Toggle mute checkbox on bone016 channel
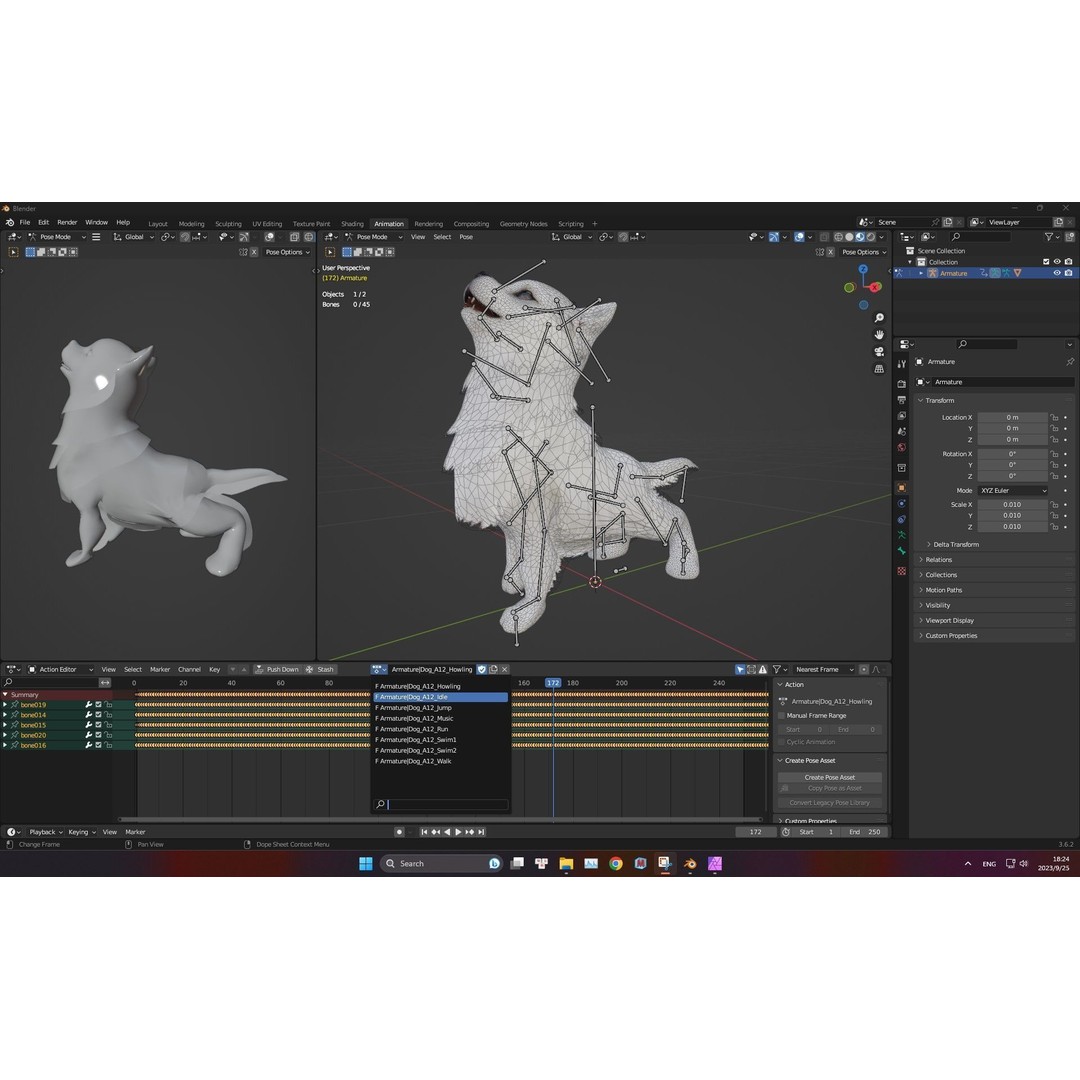This screenshot has height=1080, width=1080. [x=98, y=745]
